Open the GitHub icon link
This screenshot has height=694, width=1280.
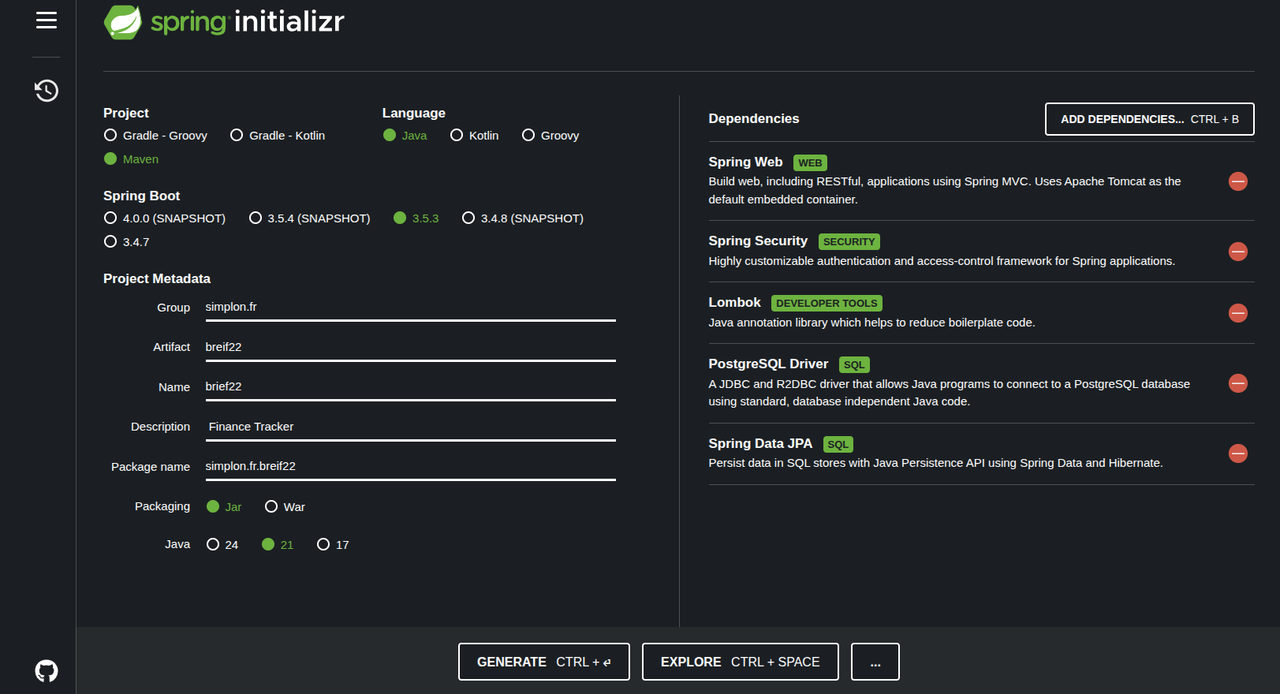pyautogui.click(x=46, y=670)
